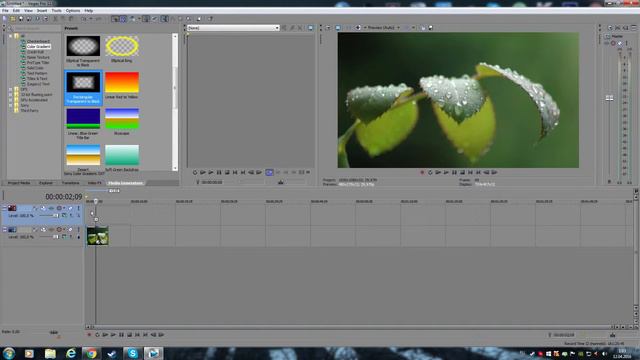Toggle Enable Snapping toolbar button
This screenshot has height=360, width=640.
pos(116,19)
